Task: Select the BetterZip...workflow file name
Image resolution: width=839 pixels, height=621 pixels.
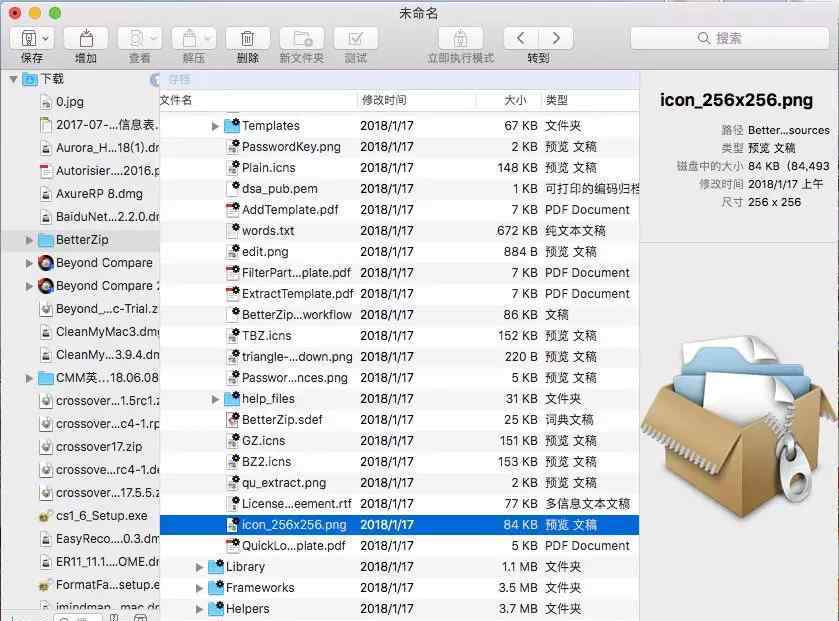Action: pos(296,315)
